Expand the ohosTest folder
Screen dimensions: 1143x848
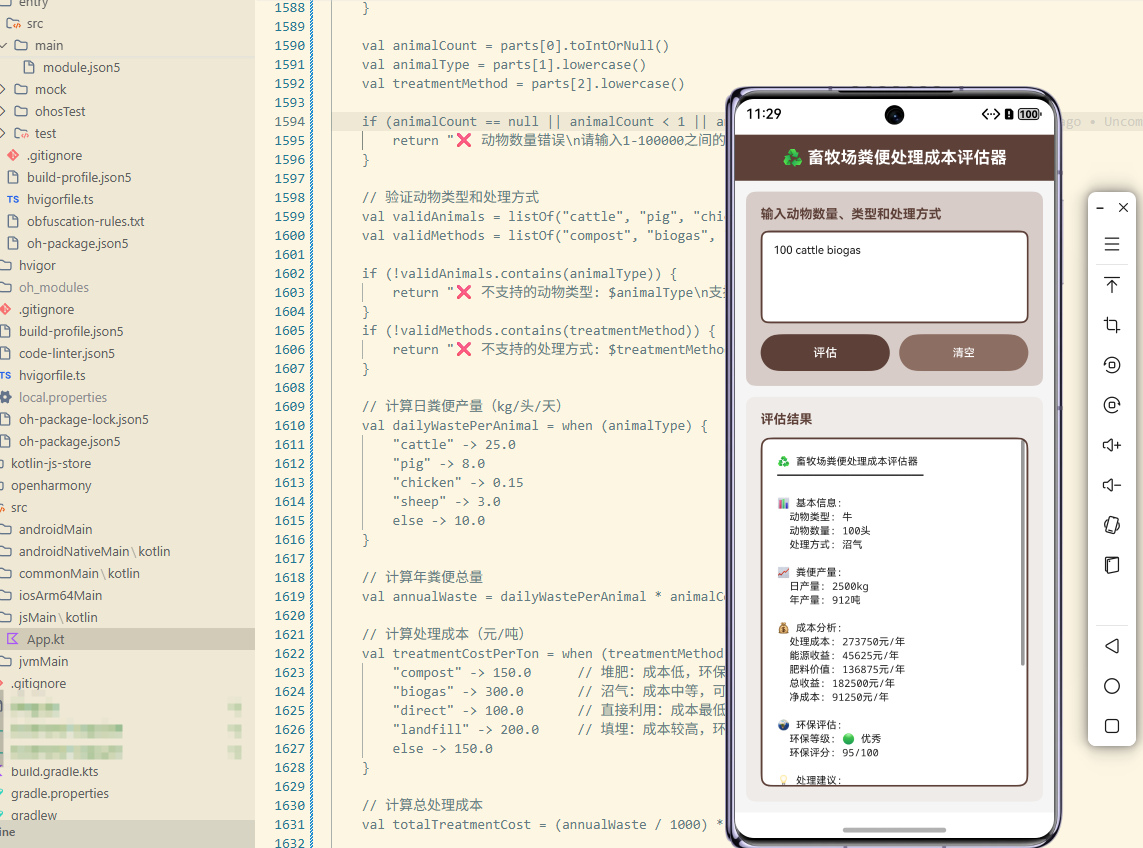coord(4,111)
